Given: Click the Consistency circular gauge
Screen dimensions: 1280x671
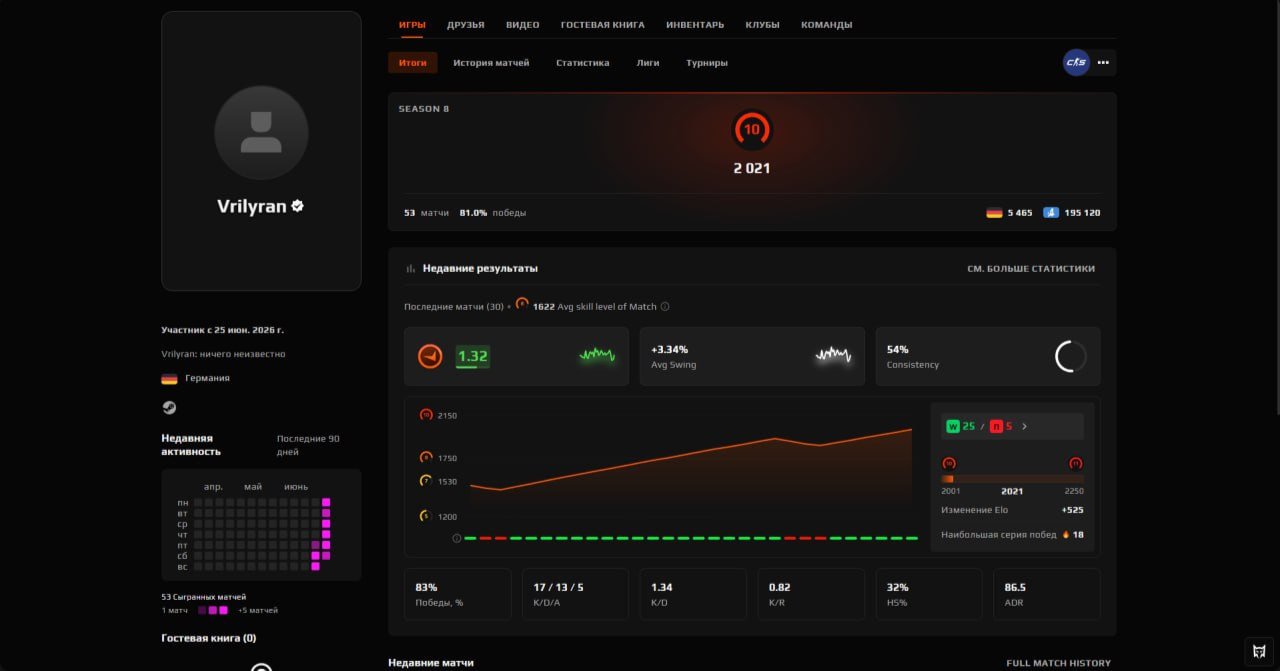Looking at the screenshot, I should click(x=1071, y=356).
